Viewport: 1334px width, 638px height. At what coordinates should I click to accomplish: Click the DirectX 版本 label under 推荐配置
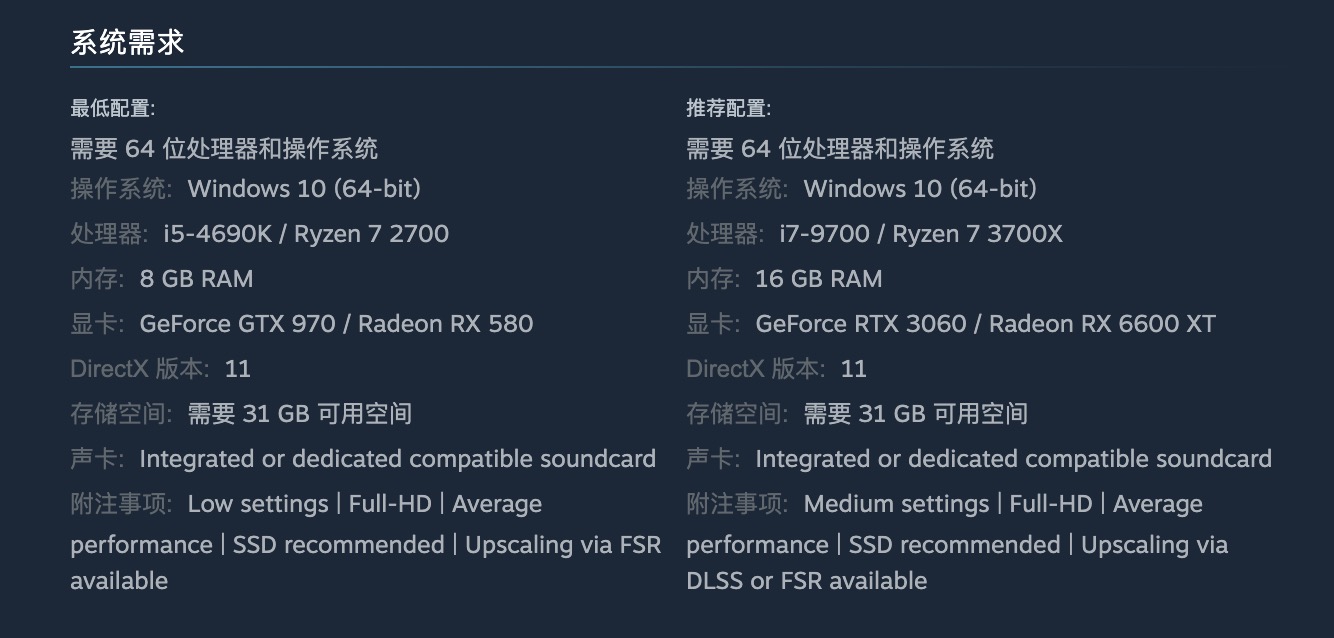pyautogui.click(x=756, y=369)
